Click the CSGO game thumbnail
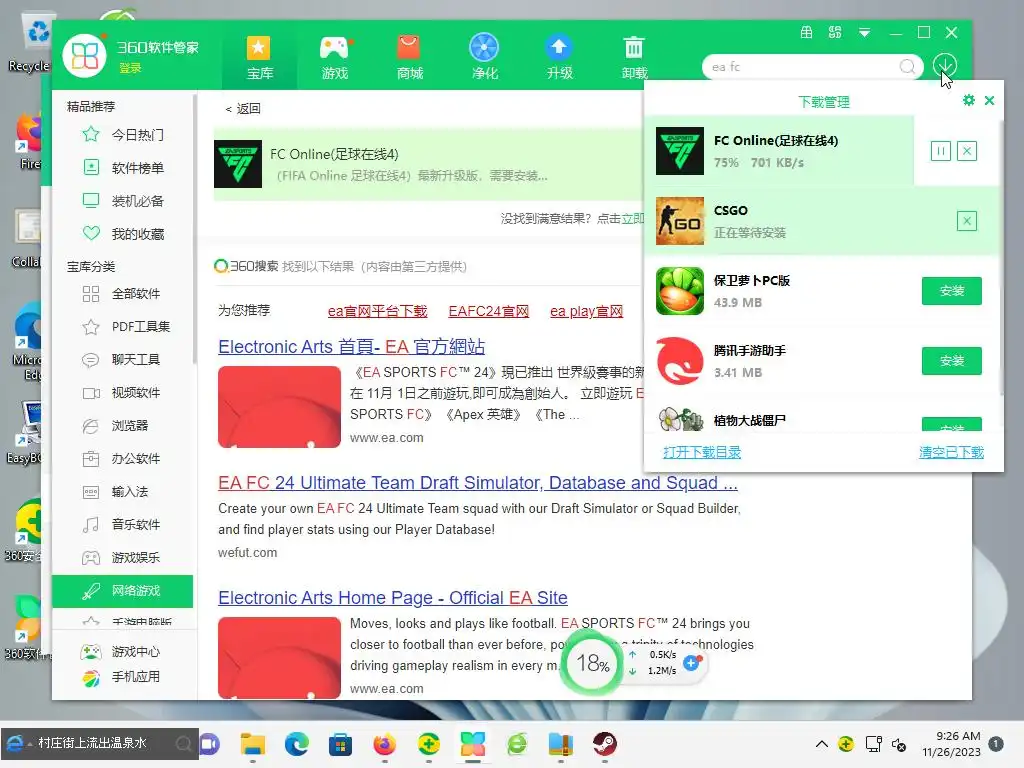The width and height of the screenshot is (1024, 768). [680, 221]
